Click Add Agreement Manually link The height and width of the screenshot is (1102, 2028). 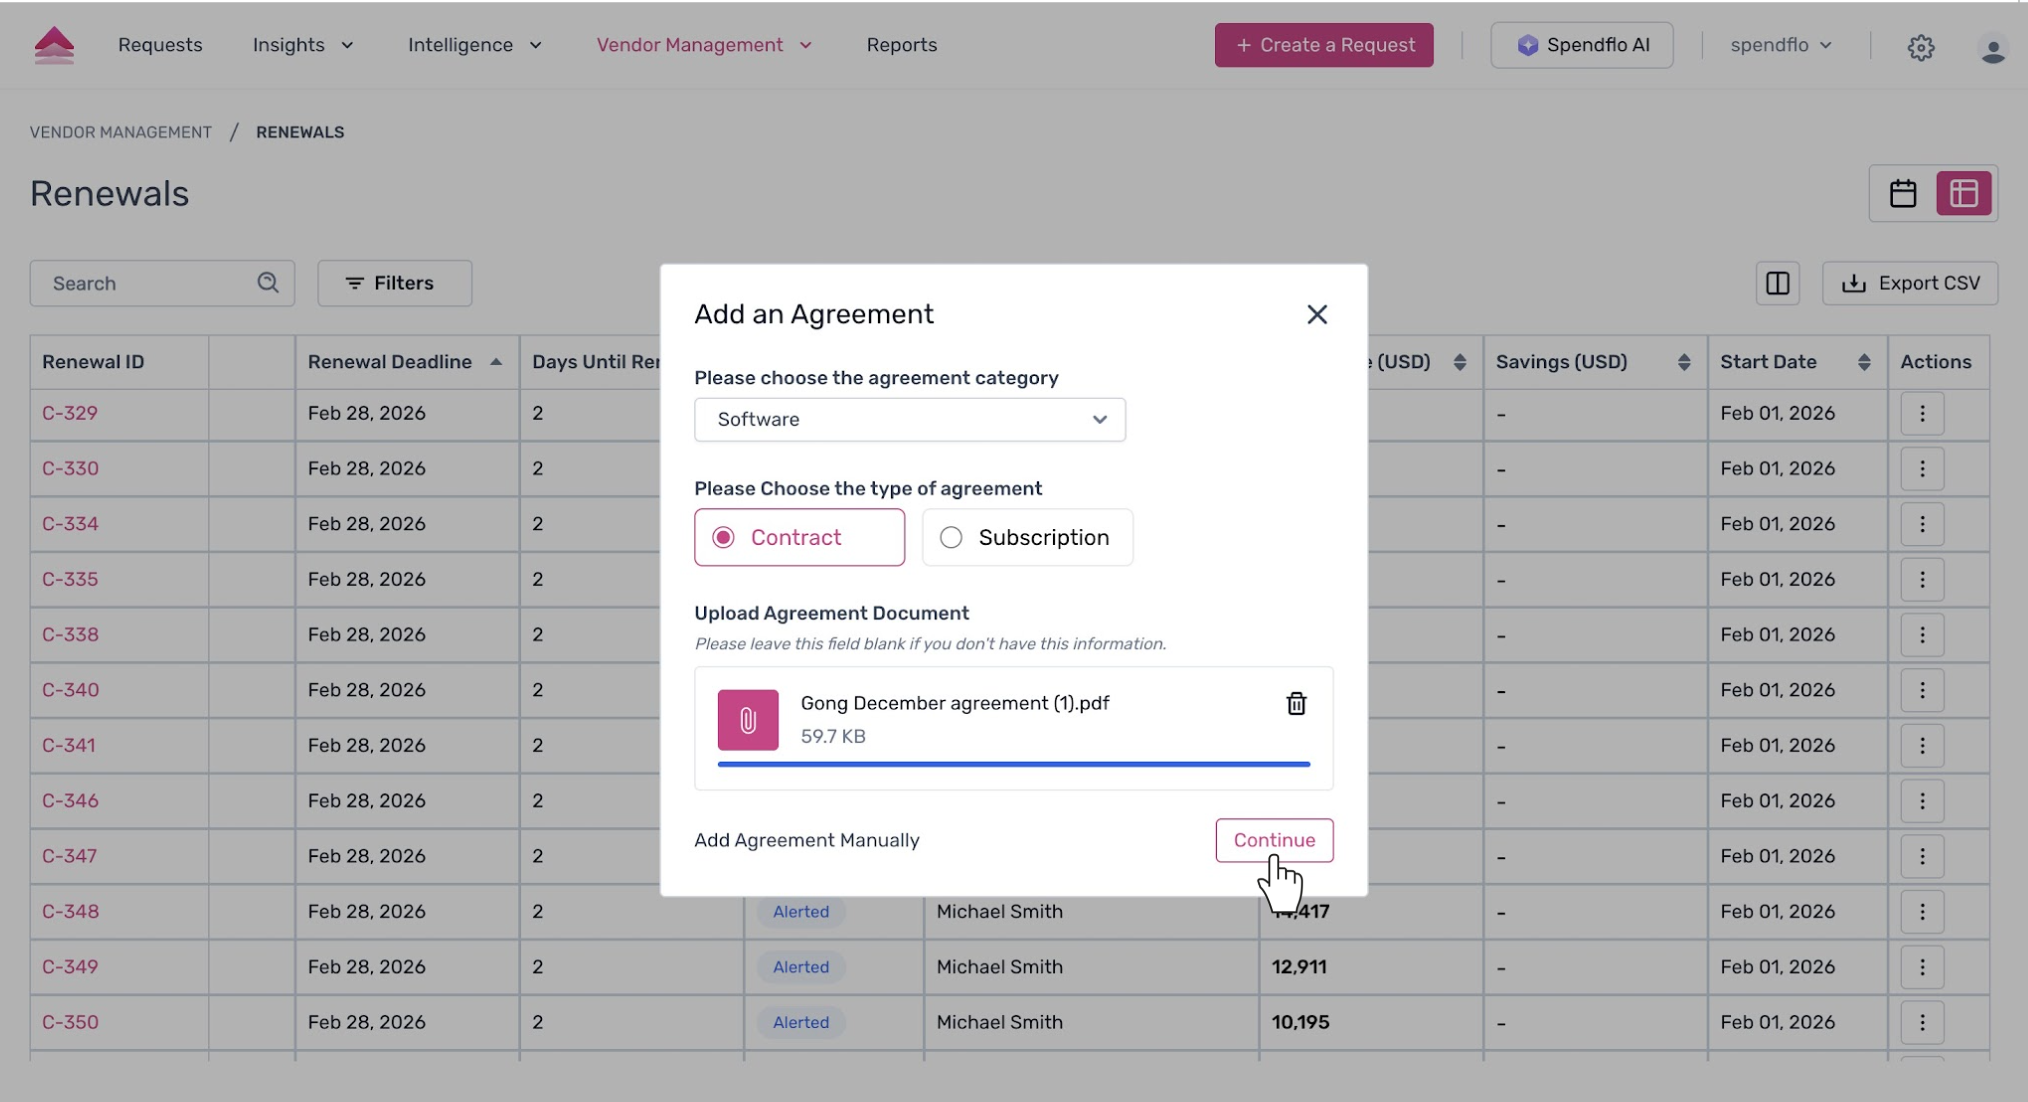(x=806, y=840)
